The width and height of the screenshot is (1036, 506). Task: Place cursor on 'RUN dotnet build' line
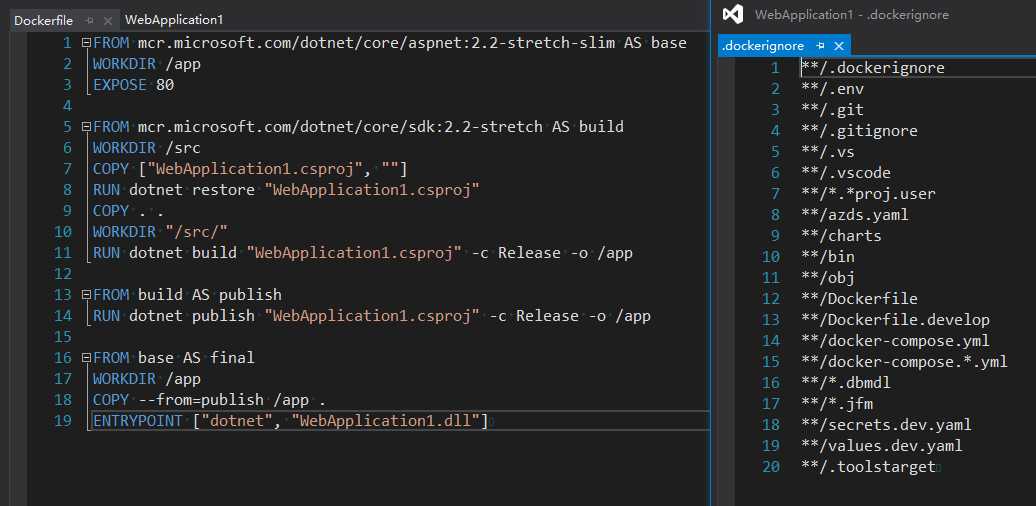[363, 252]
